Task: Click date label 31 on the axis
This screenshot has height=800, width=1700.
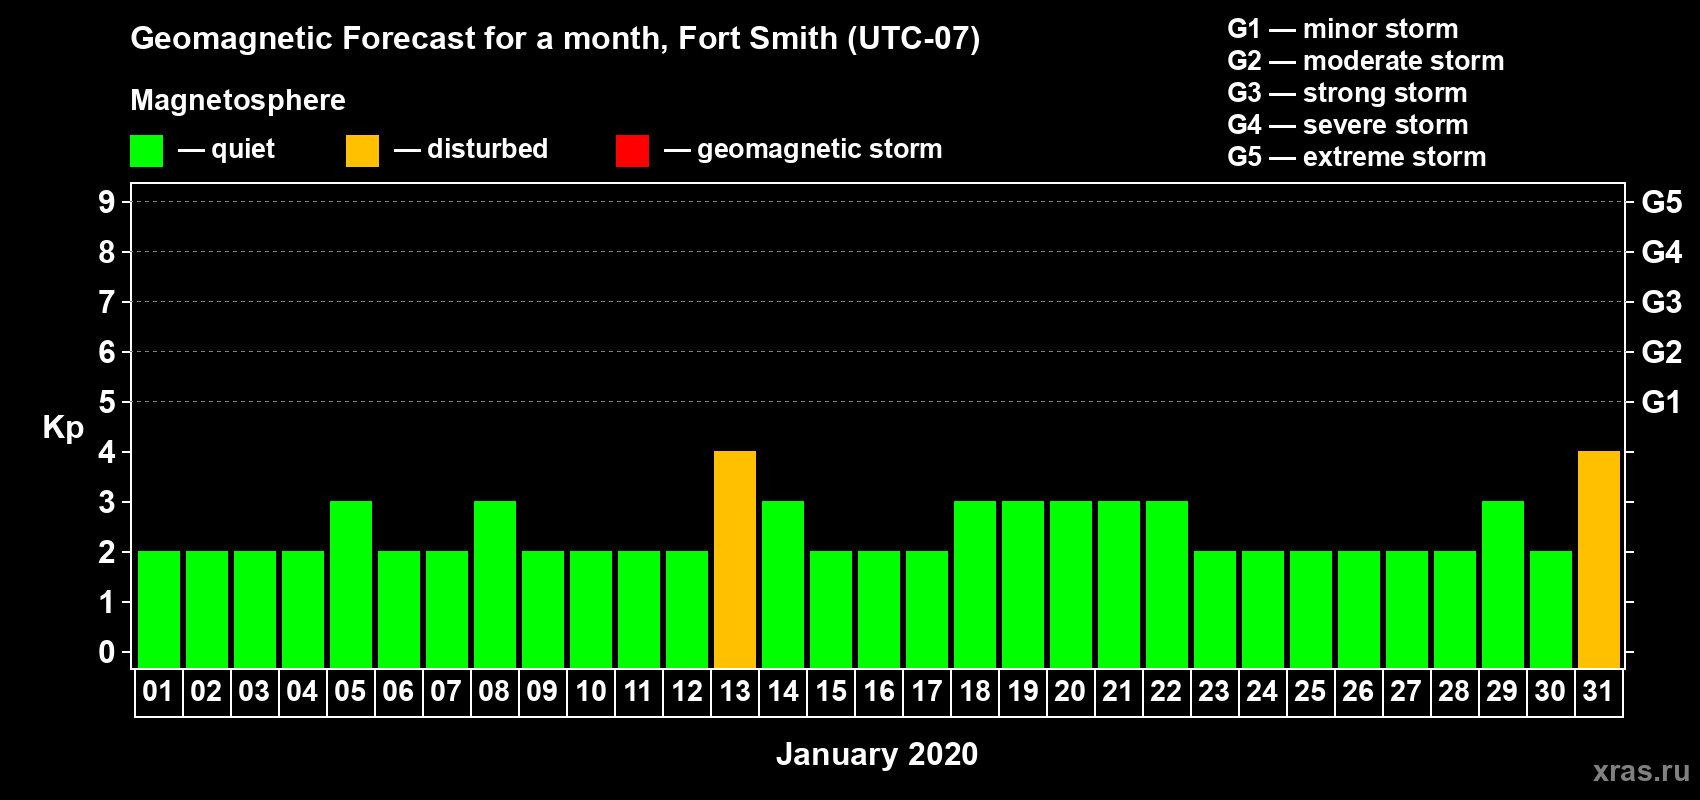Action: click(x=1599, y=691)
